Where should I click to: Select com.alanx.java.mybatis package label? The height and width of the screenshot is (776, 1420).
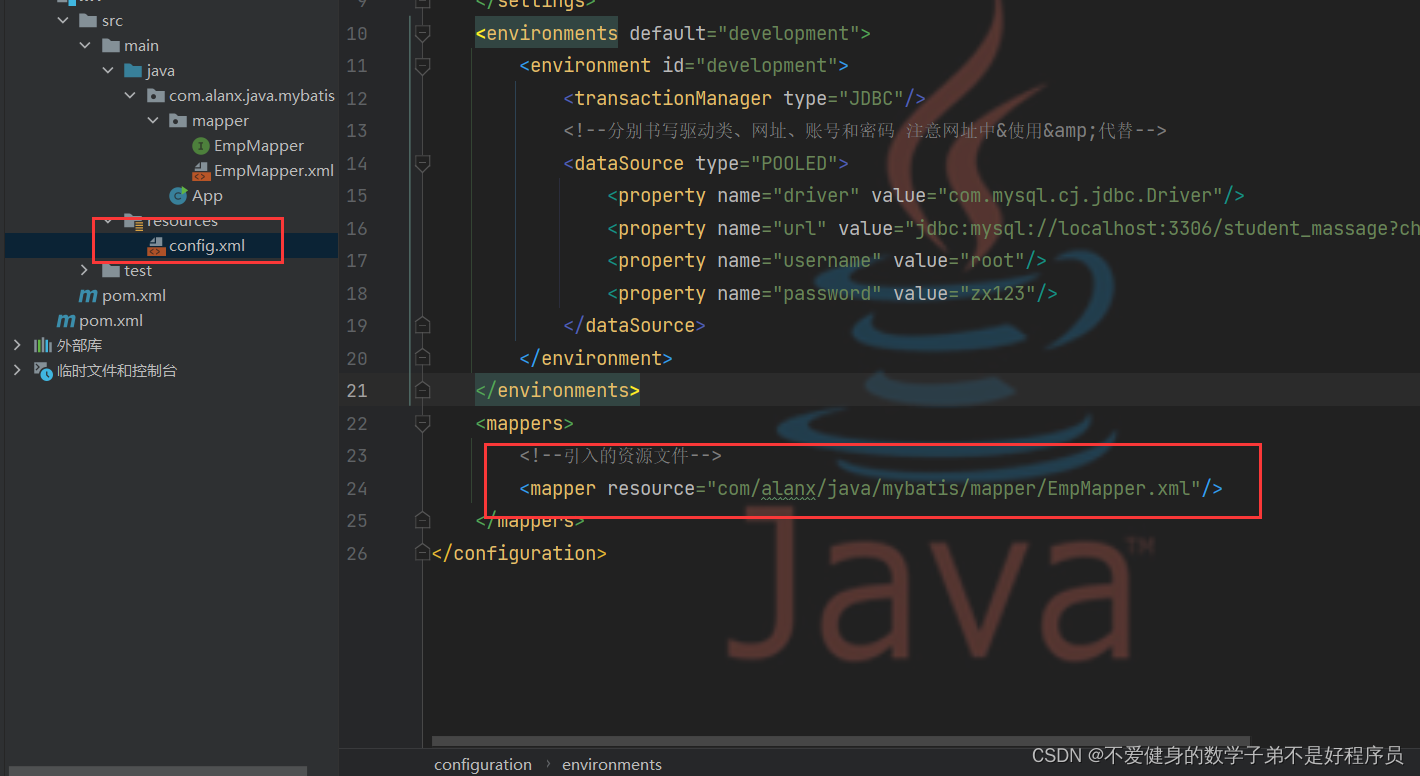252,96
